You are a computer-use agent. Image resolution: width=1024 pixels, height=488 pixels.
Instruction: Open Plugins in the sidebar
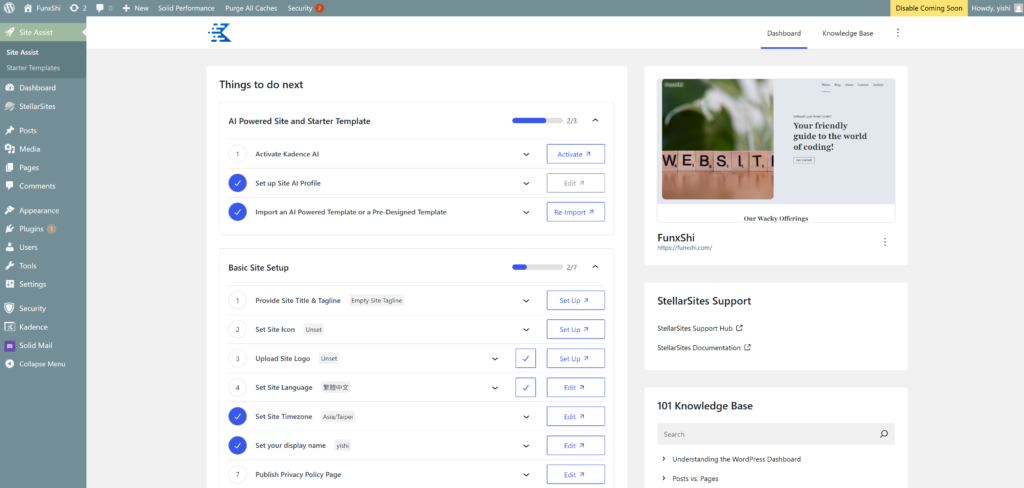(32, 229)
